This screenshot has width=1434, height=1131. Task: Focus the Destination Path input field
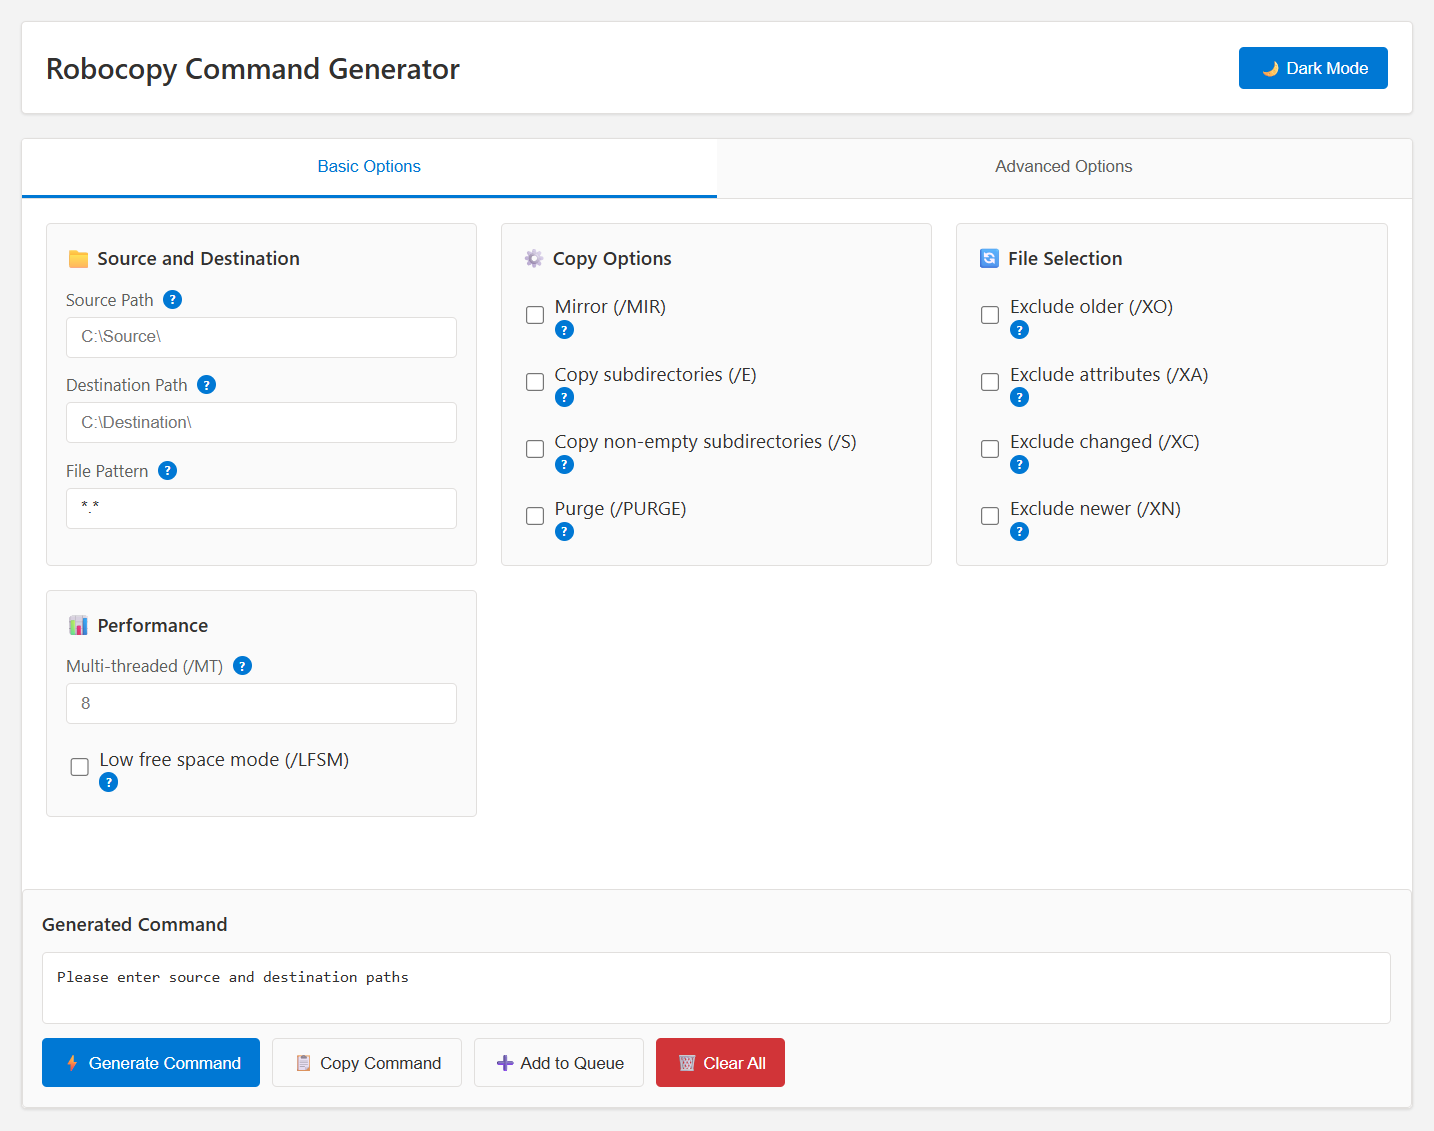click(261, 422)
